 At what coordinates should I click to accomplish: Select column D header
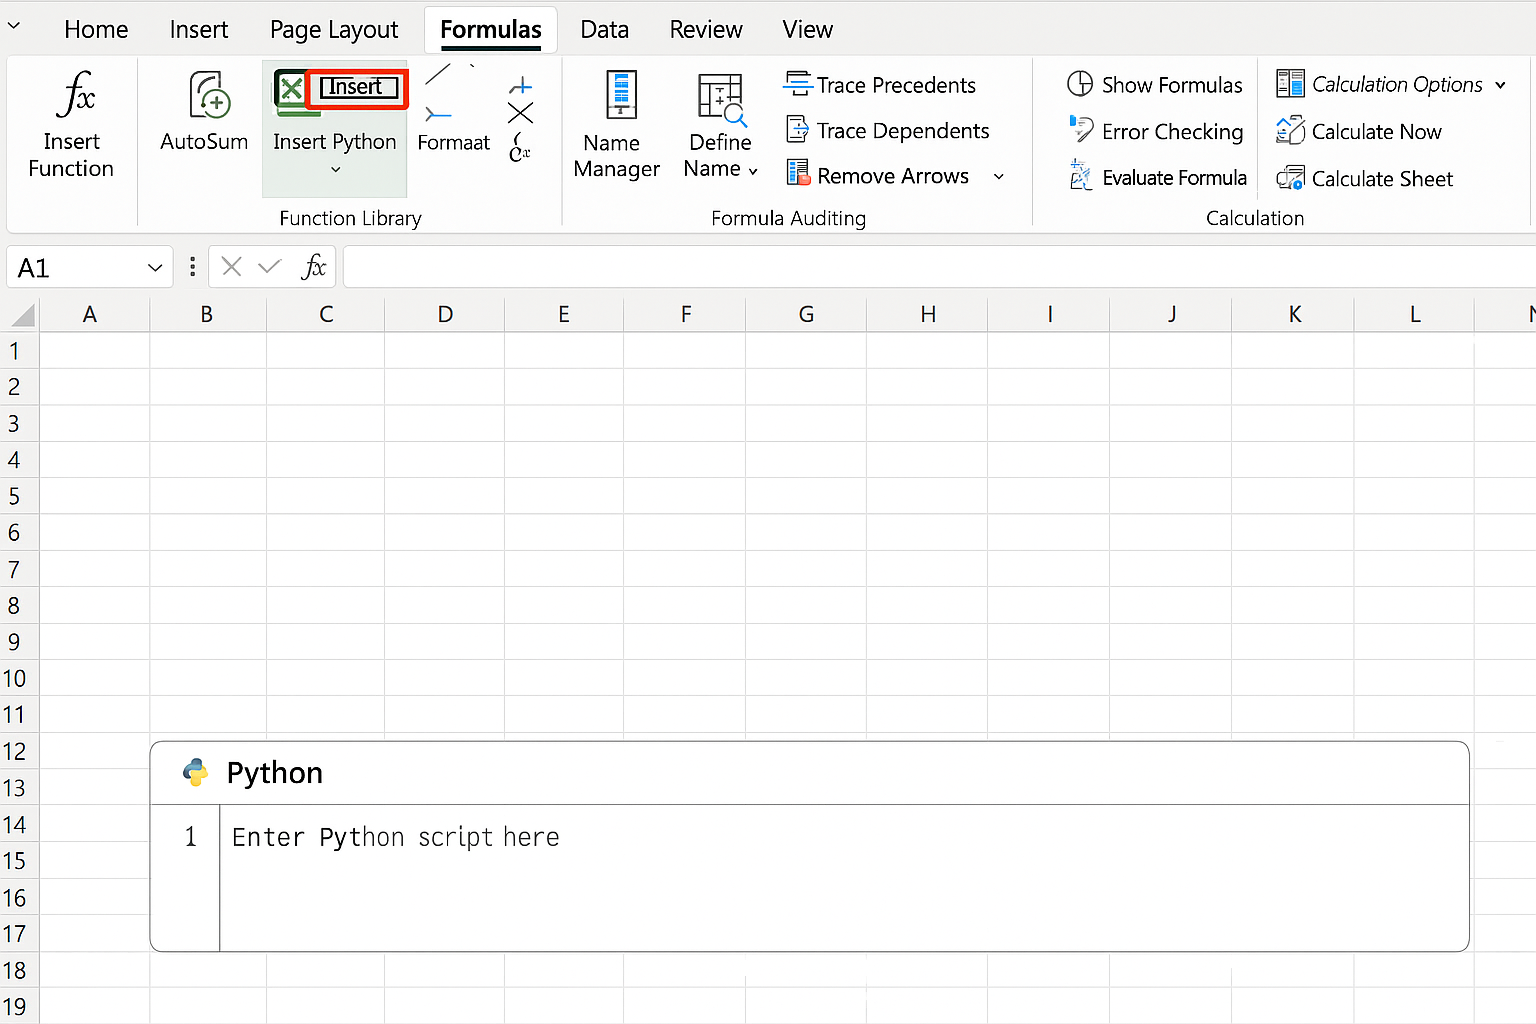(445, 314)
